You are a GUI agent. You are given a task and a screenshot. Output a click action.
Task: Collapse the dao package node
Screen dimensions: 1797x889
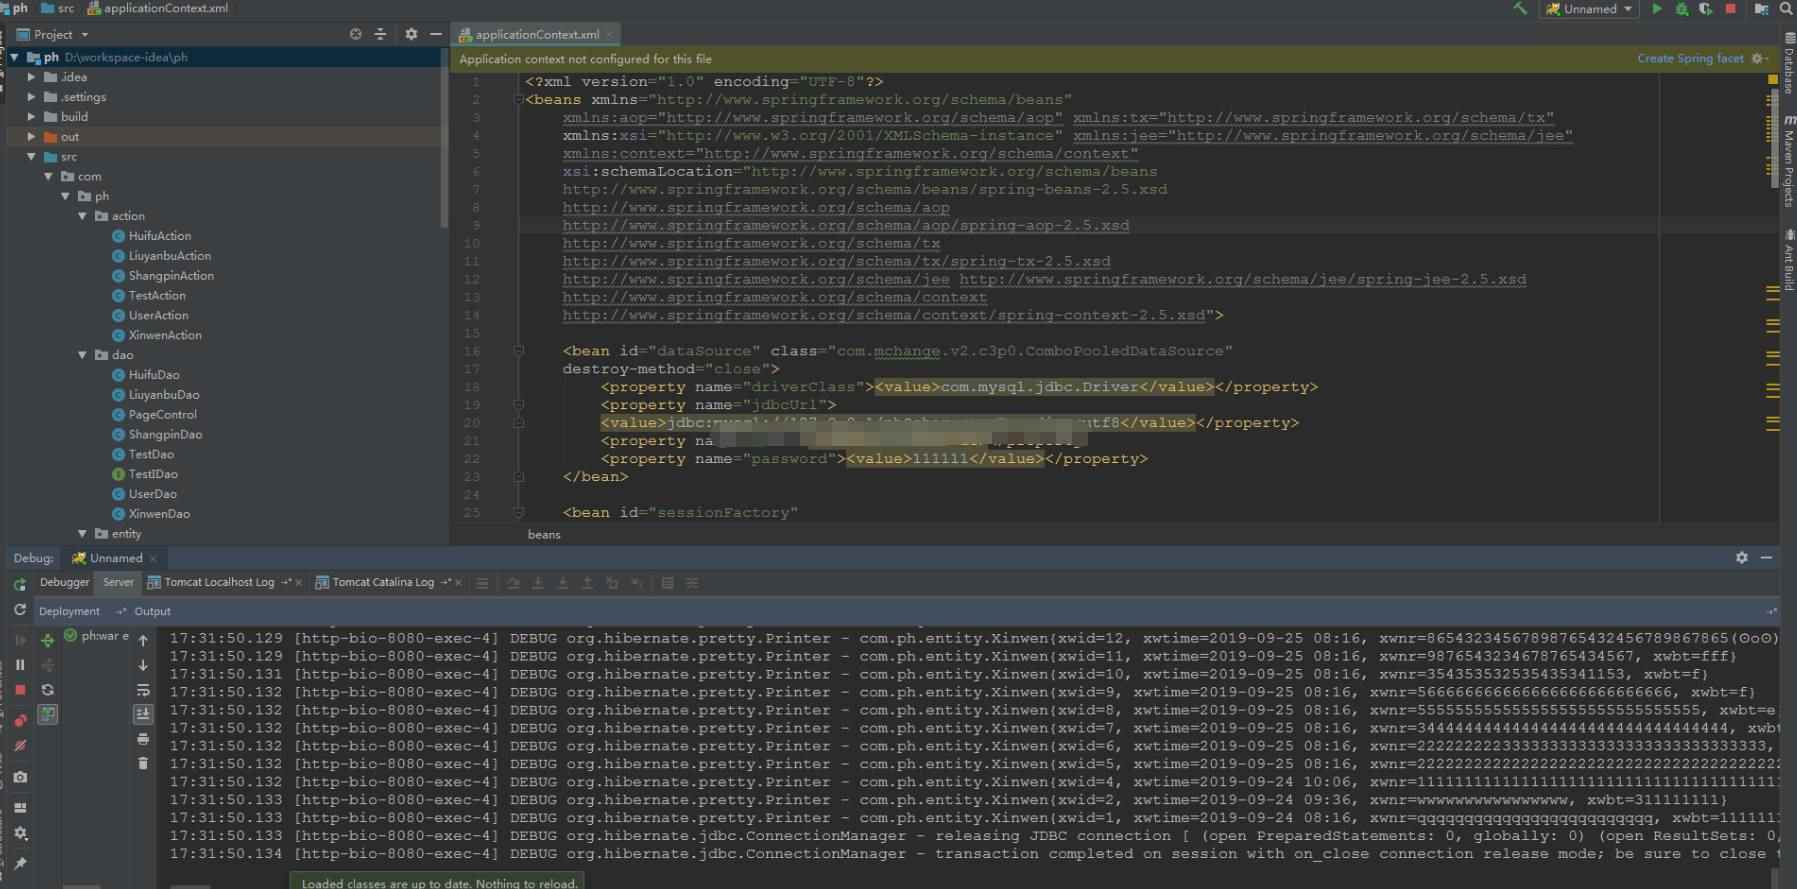click(x=82, y=355)
